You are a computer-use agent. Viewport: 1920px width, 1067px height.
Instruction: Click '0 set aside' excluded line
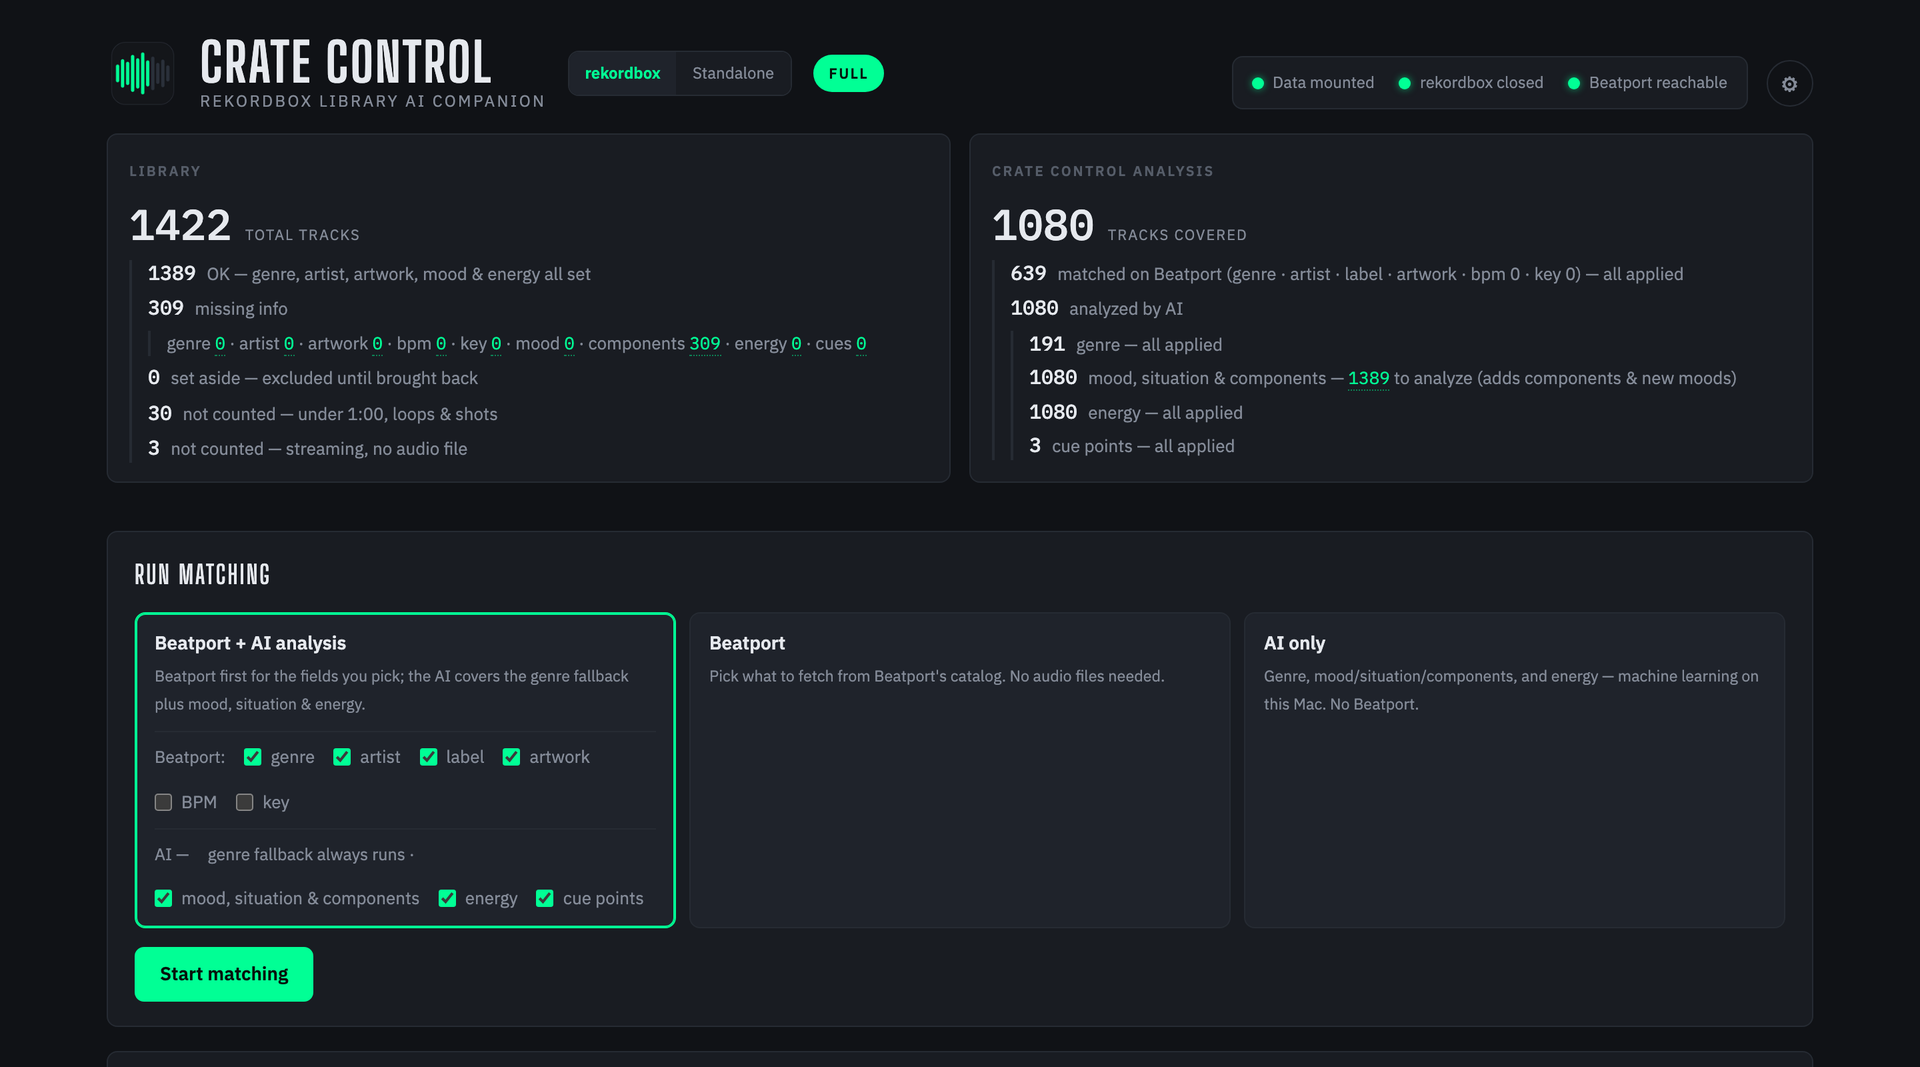point(312,378)
